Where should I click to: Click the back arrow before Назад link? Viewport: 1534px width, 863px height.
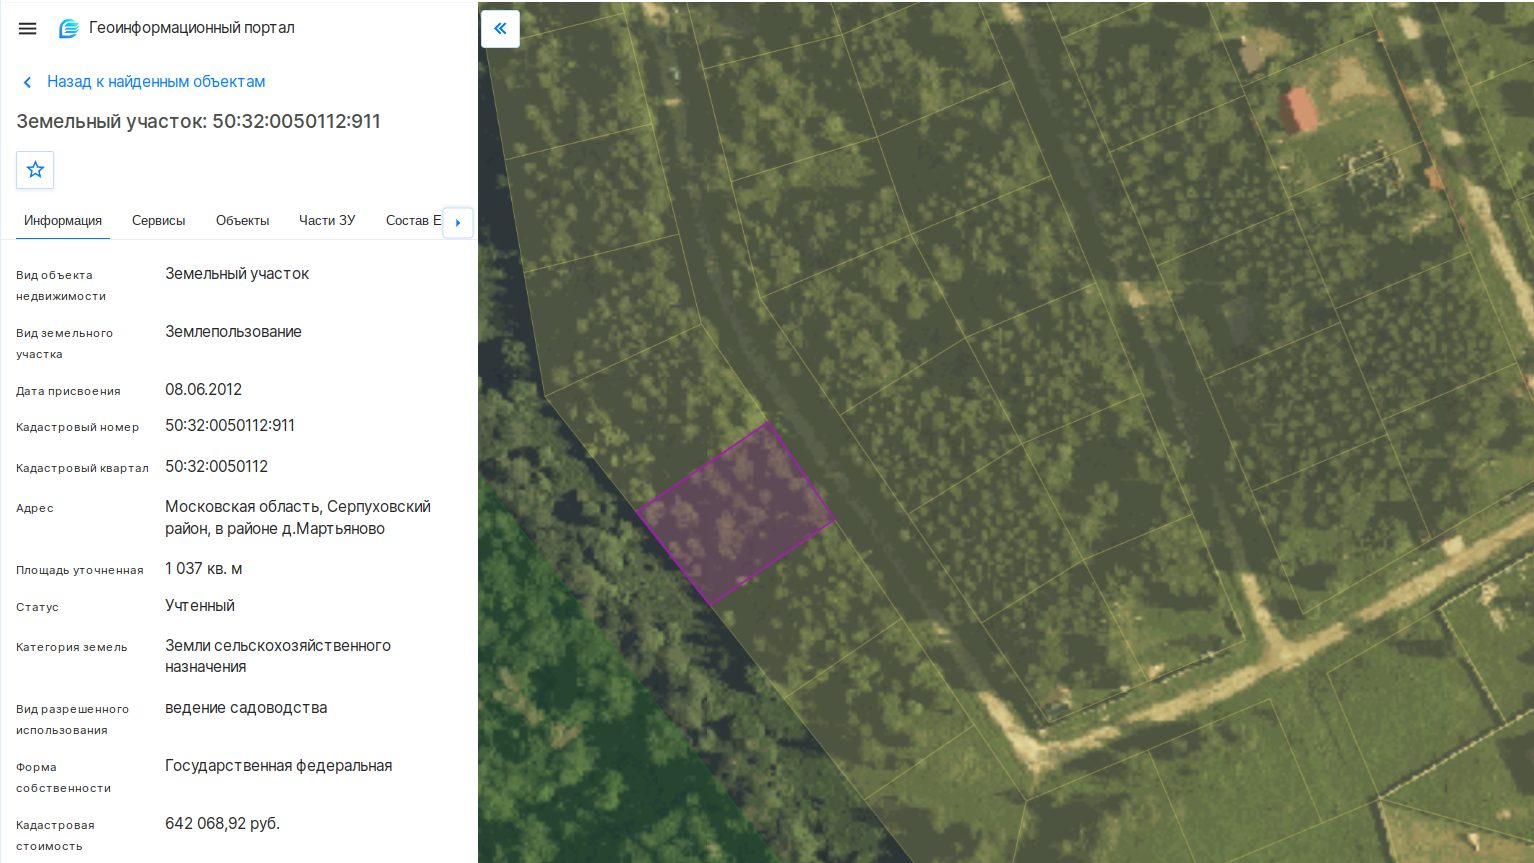tap(28, 82)
